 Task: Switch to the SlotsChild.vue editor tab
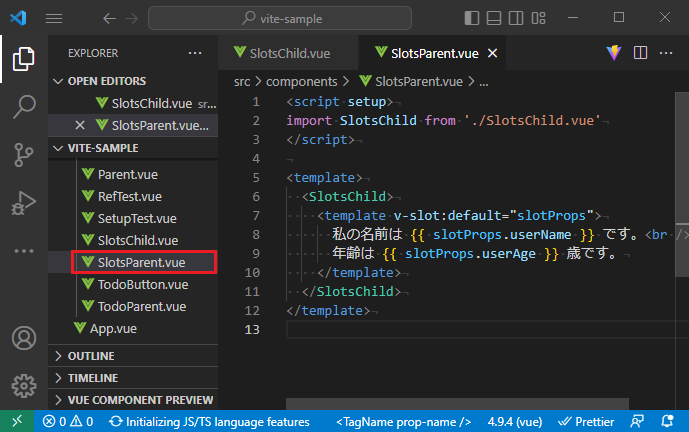tap(288, 53)
